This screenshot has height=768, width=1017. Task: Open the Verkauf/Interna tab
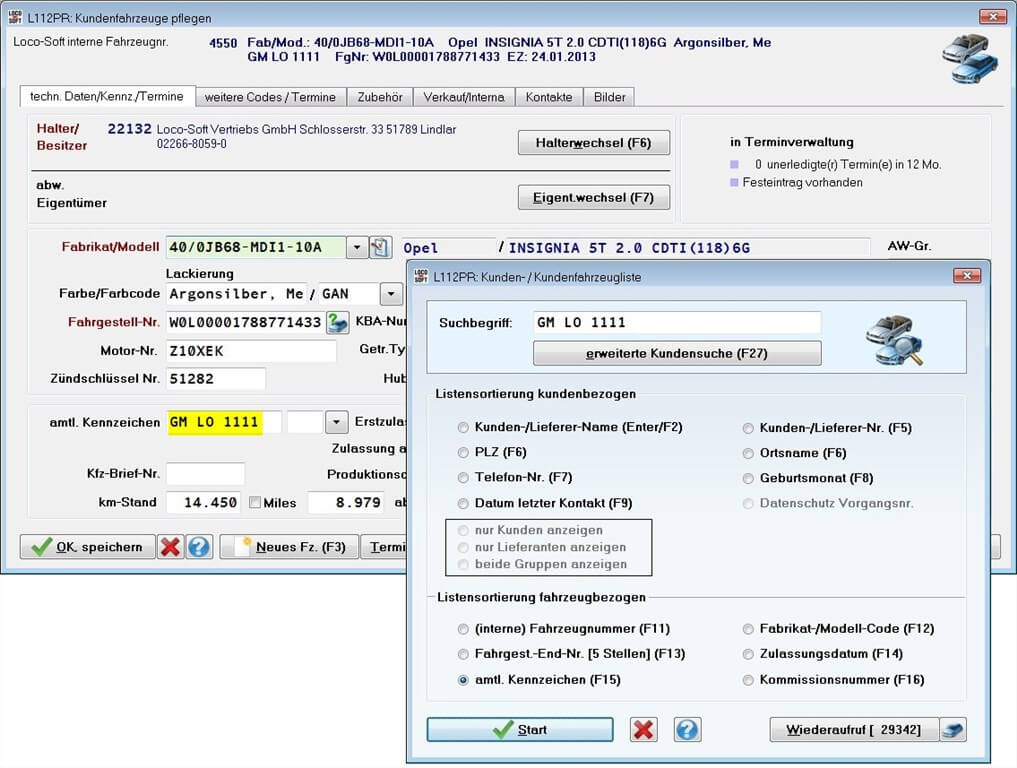pyautogui.click(x=465, y=97)
